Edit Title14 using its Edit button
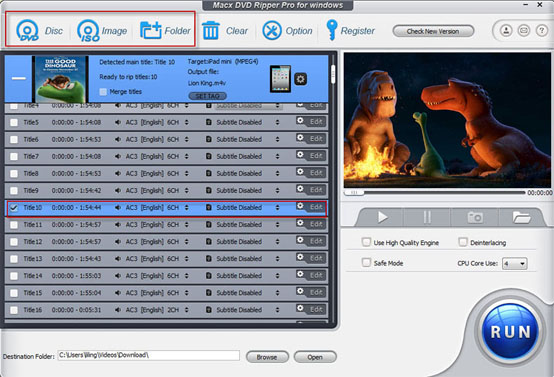This screenshot has width=554, height=377. point(311,275)
